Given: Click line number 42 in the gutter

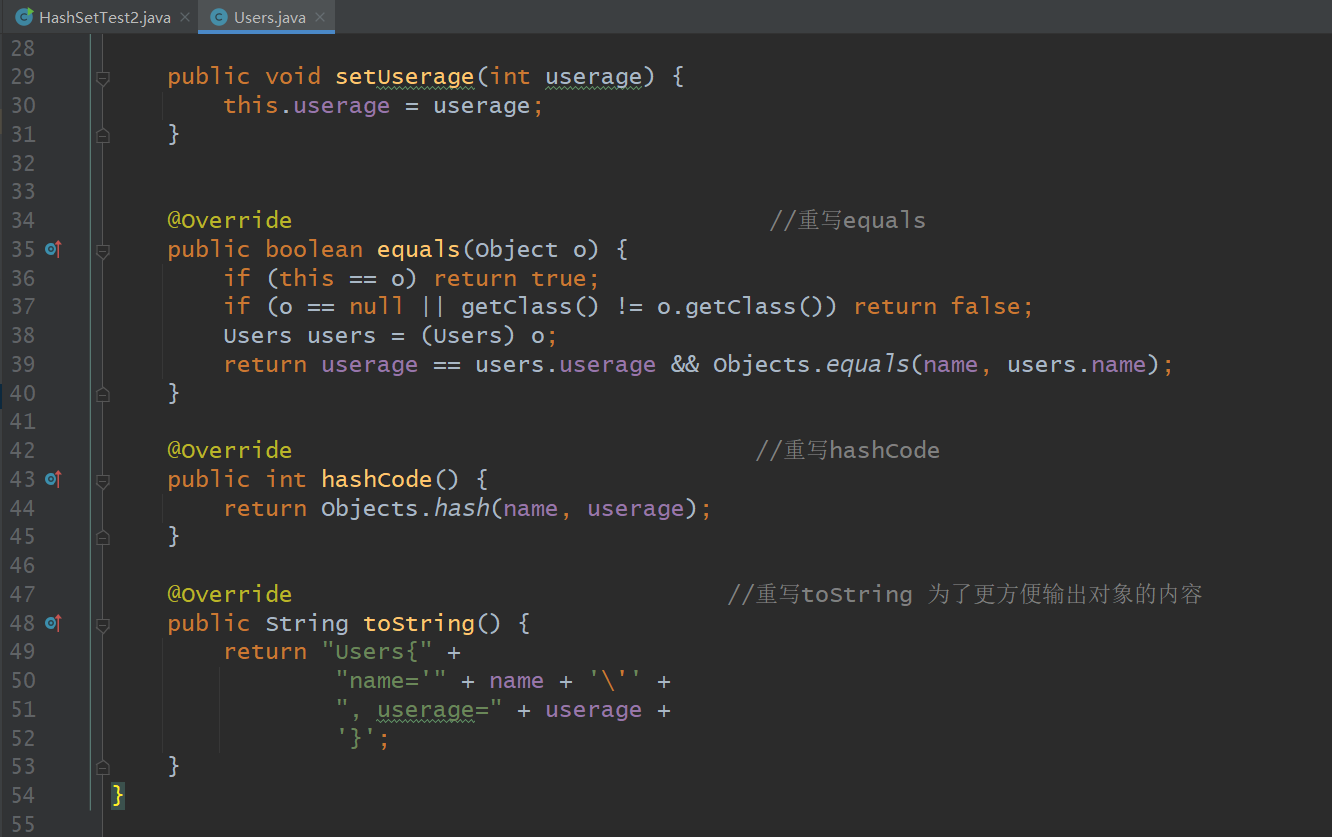Looking at the screenshot, I should pyautogui.click(x=22, y=451).
